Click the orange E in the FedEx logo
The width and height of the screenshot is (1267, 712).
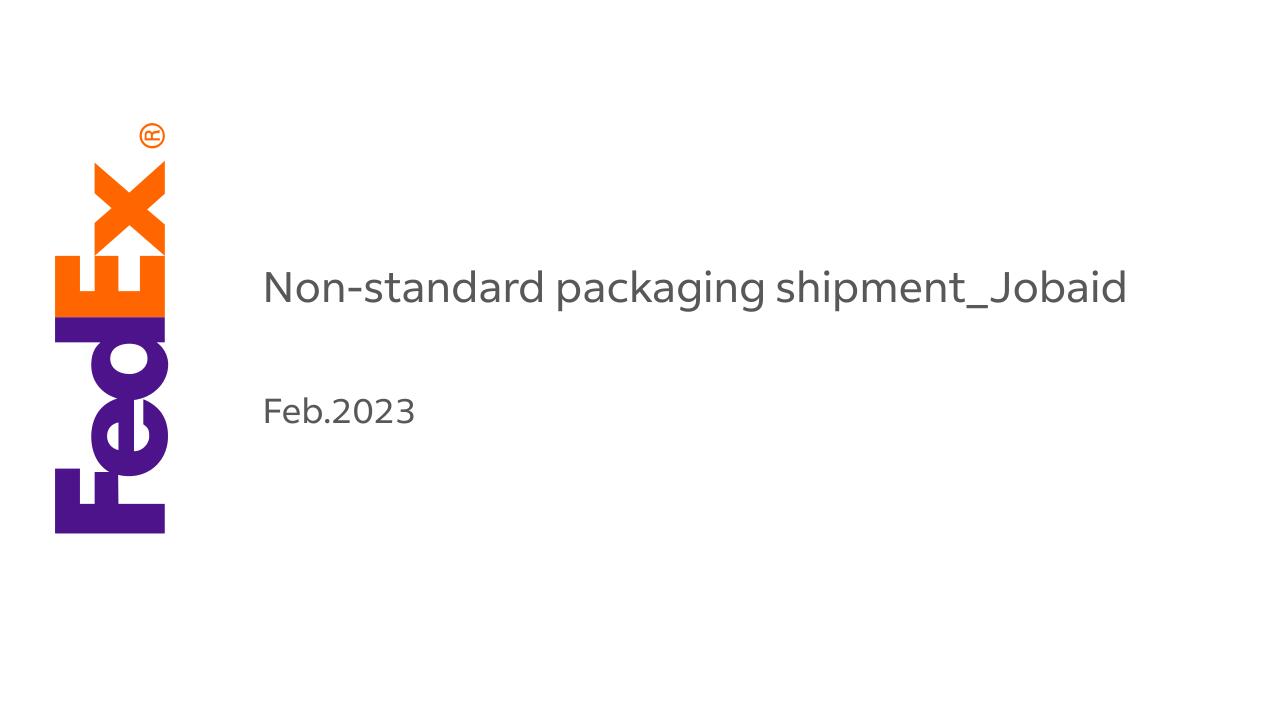tap(110, 287)
